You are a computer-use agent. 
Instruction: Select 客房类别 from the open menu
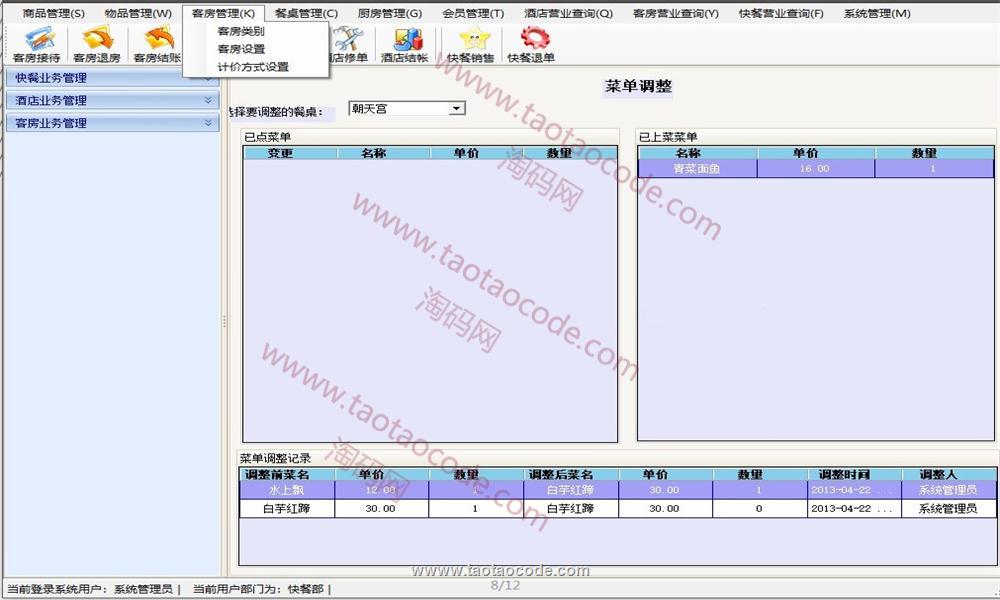[x=241, y=31]
